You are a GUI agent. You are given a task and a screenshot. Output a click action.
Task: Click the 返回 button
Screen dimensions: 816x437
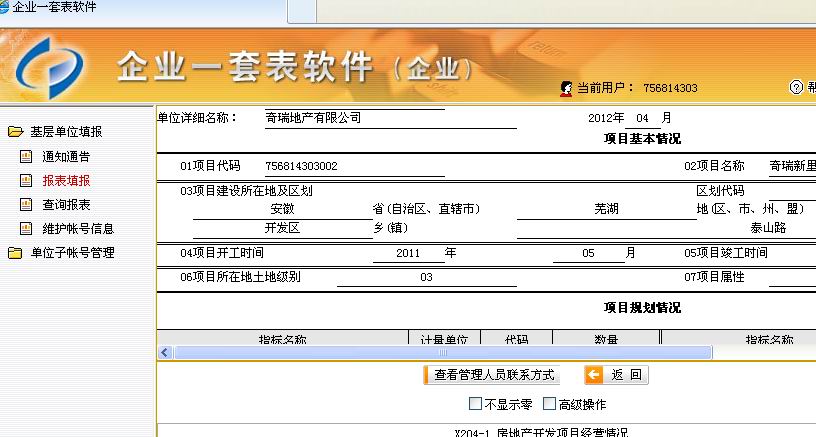(x=616, y=375)
